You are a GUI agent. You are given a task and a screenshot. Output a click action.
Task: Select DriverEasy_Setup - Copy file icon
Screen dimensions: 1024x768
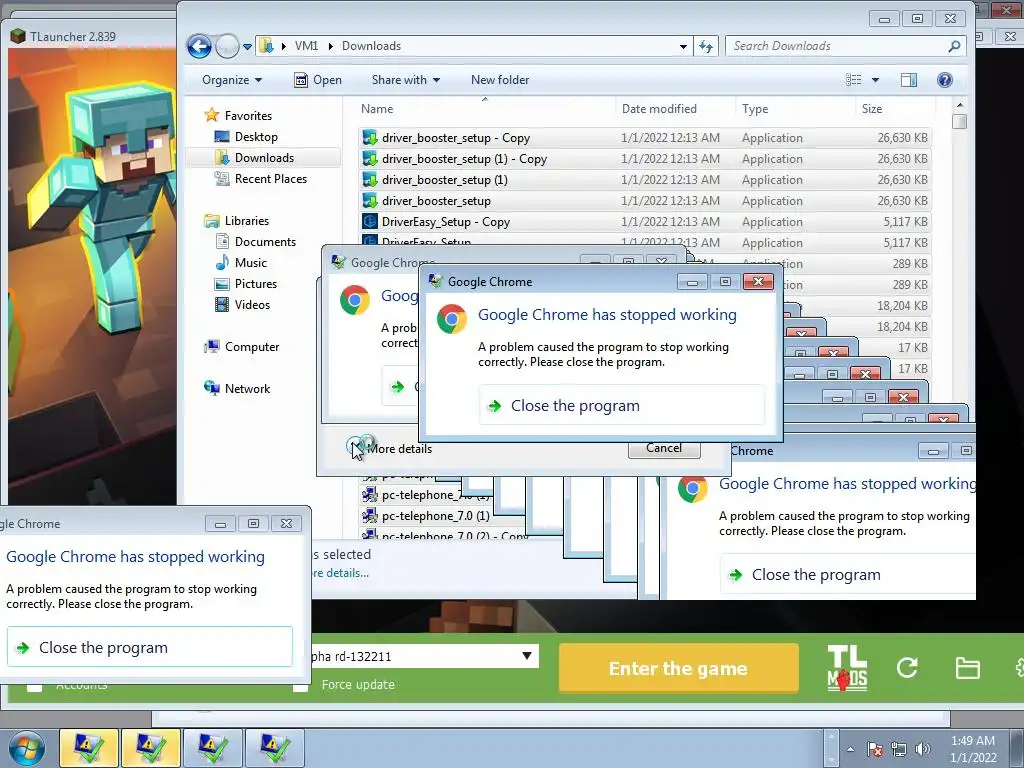pos(370,221)
